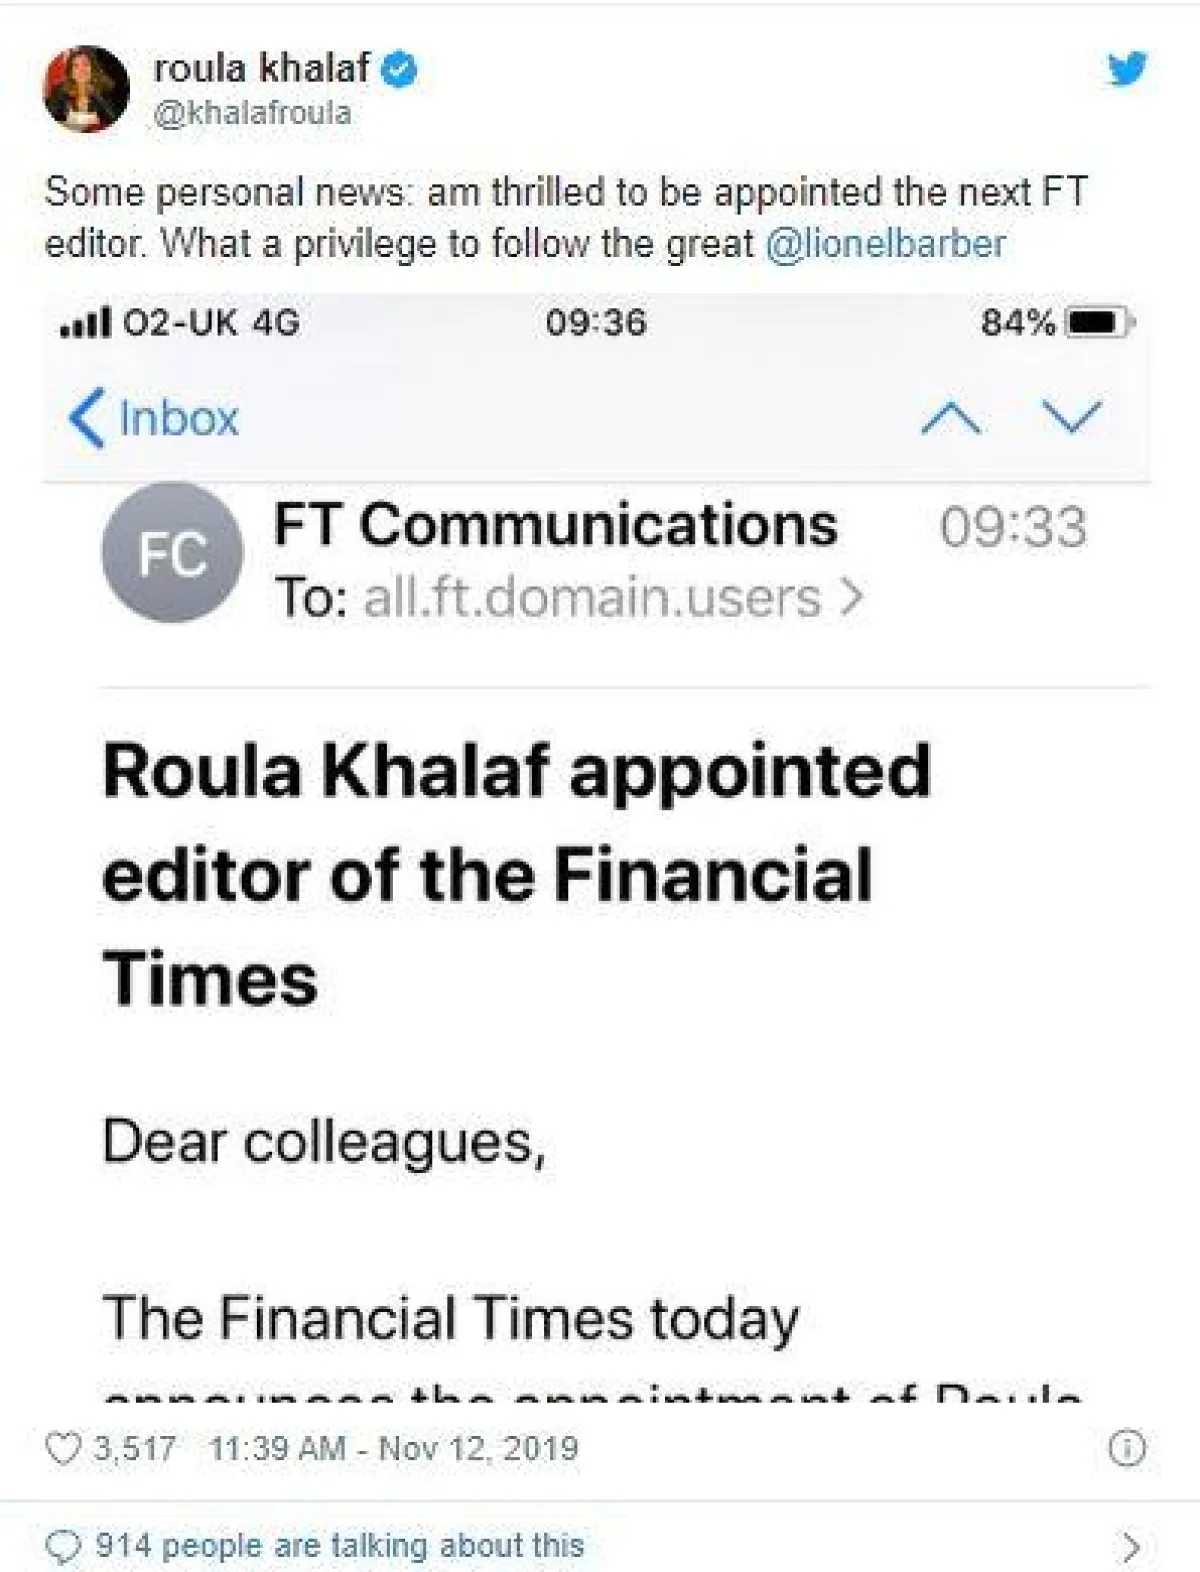Click the blue verified badge
Image resolution: width=1200 pixels, height=1572 pixels.
401,70
